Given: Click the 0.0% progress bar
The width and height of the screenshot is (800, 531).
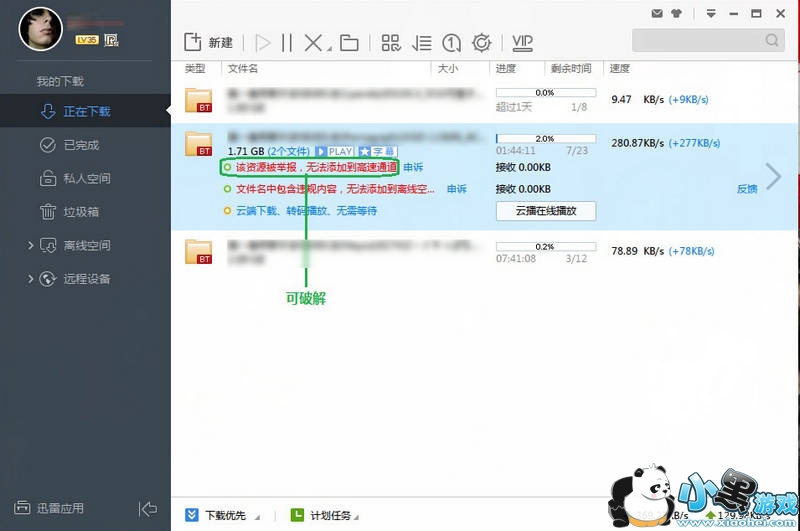Looking at the screenshot, I should pos(545,93).
